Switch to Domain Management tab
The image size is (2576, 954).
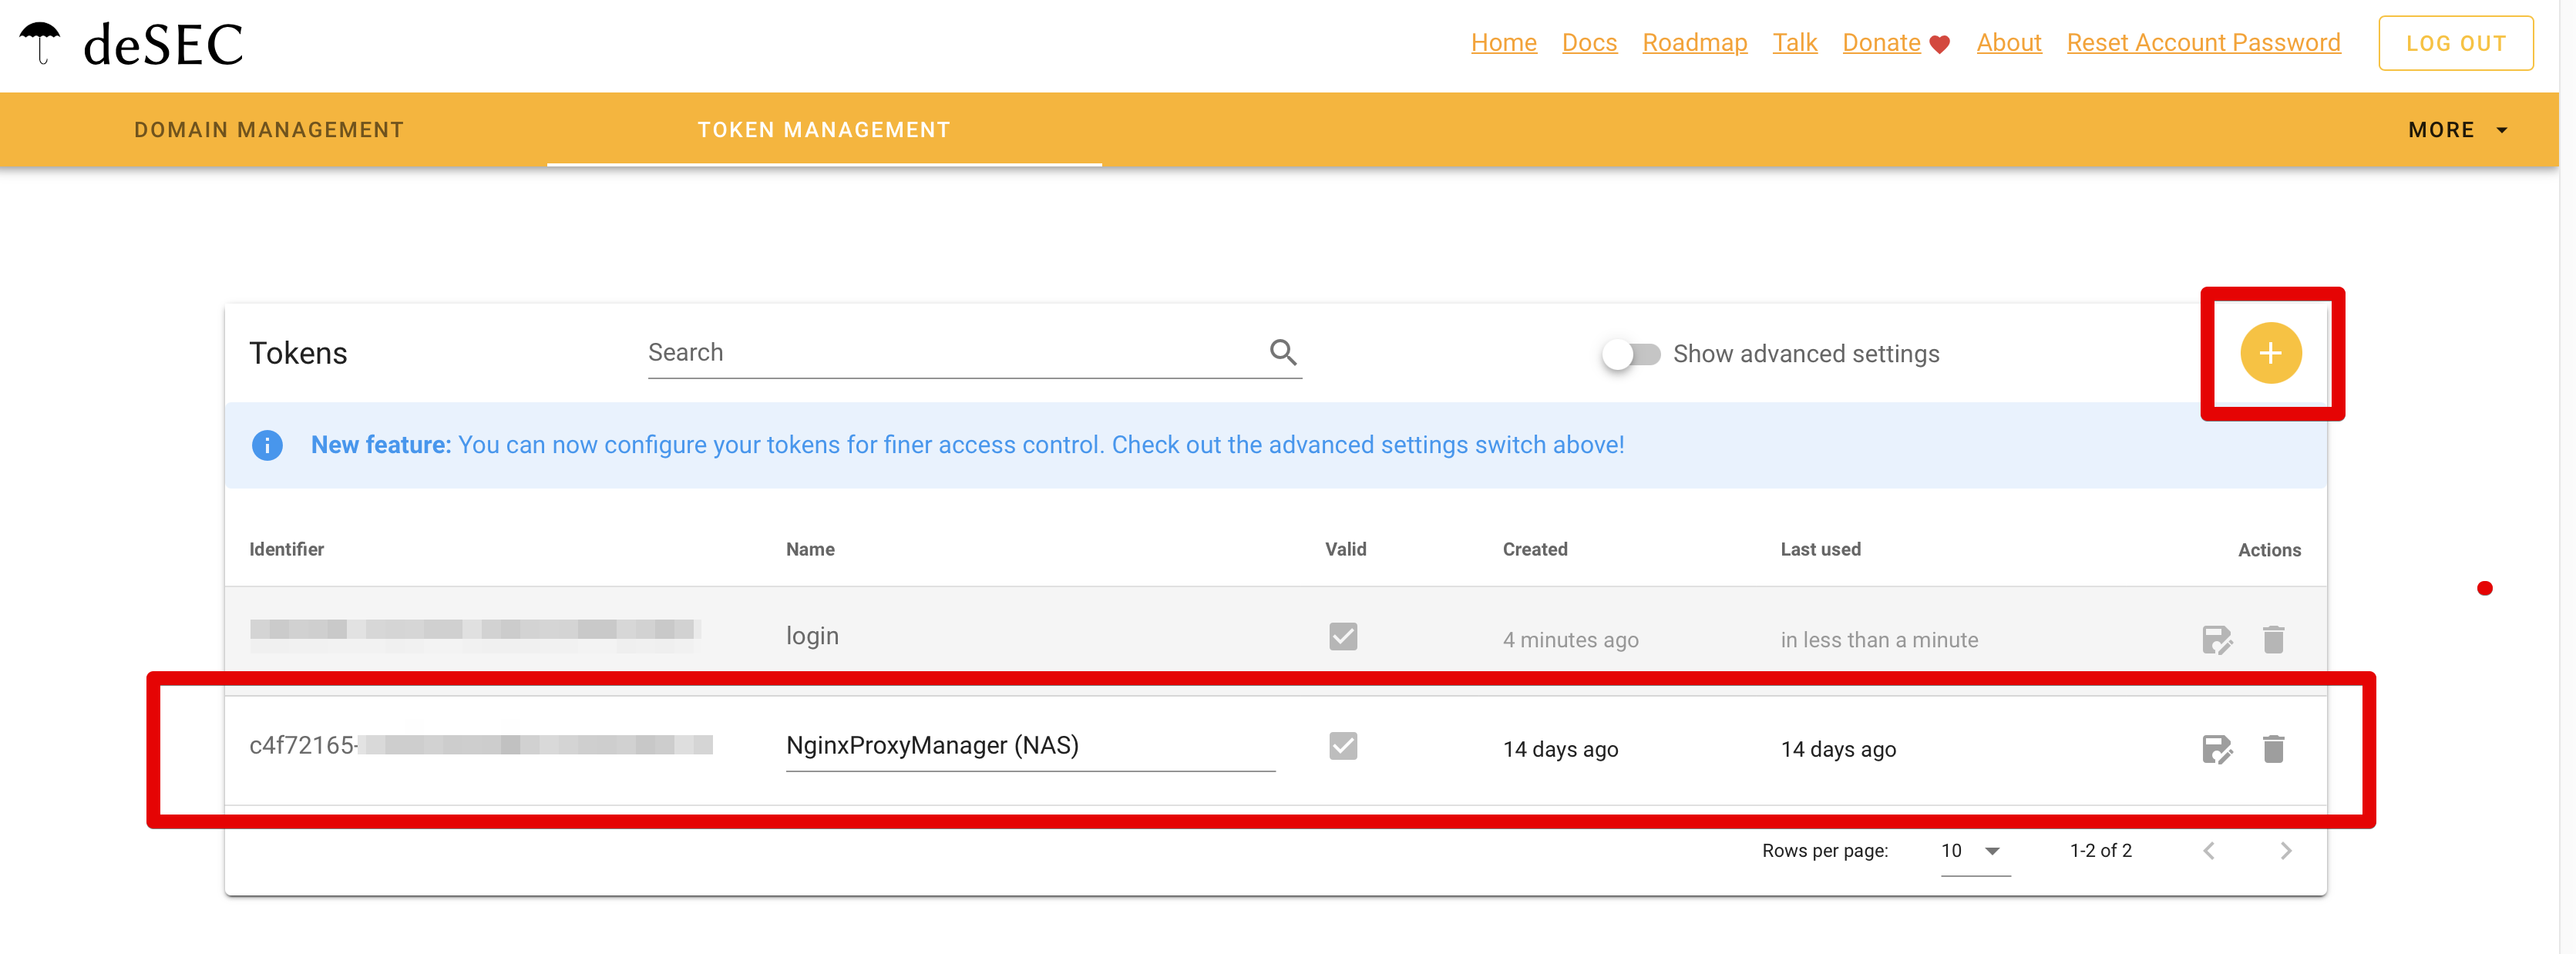269,130
